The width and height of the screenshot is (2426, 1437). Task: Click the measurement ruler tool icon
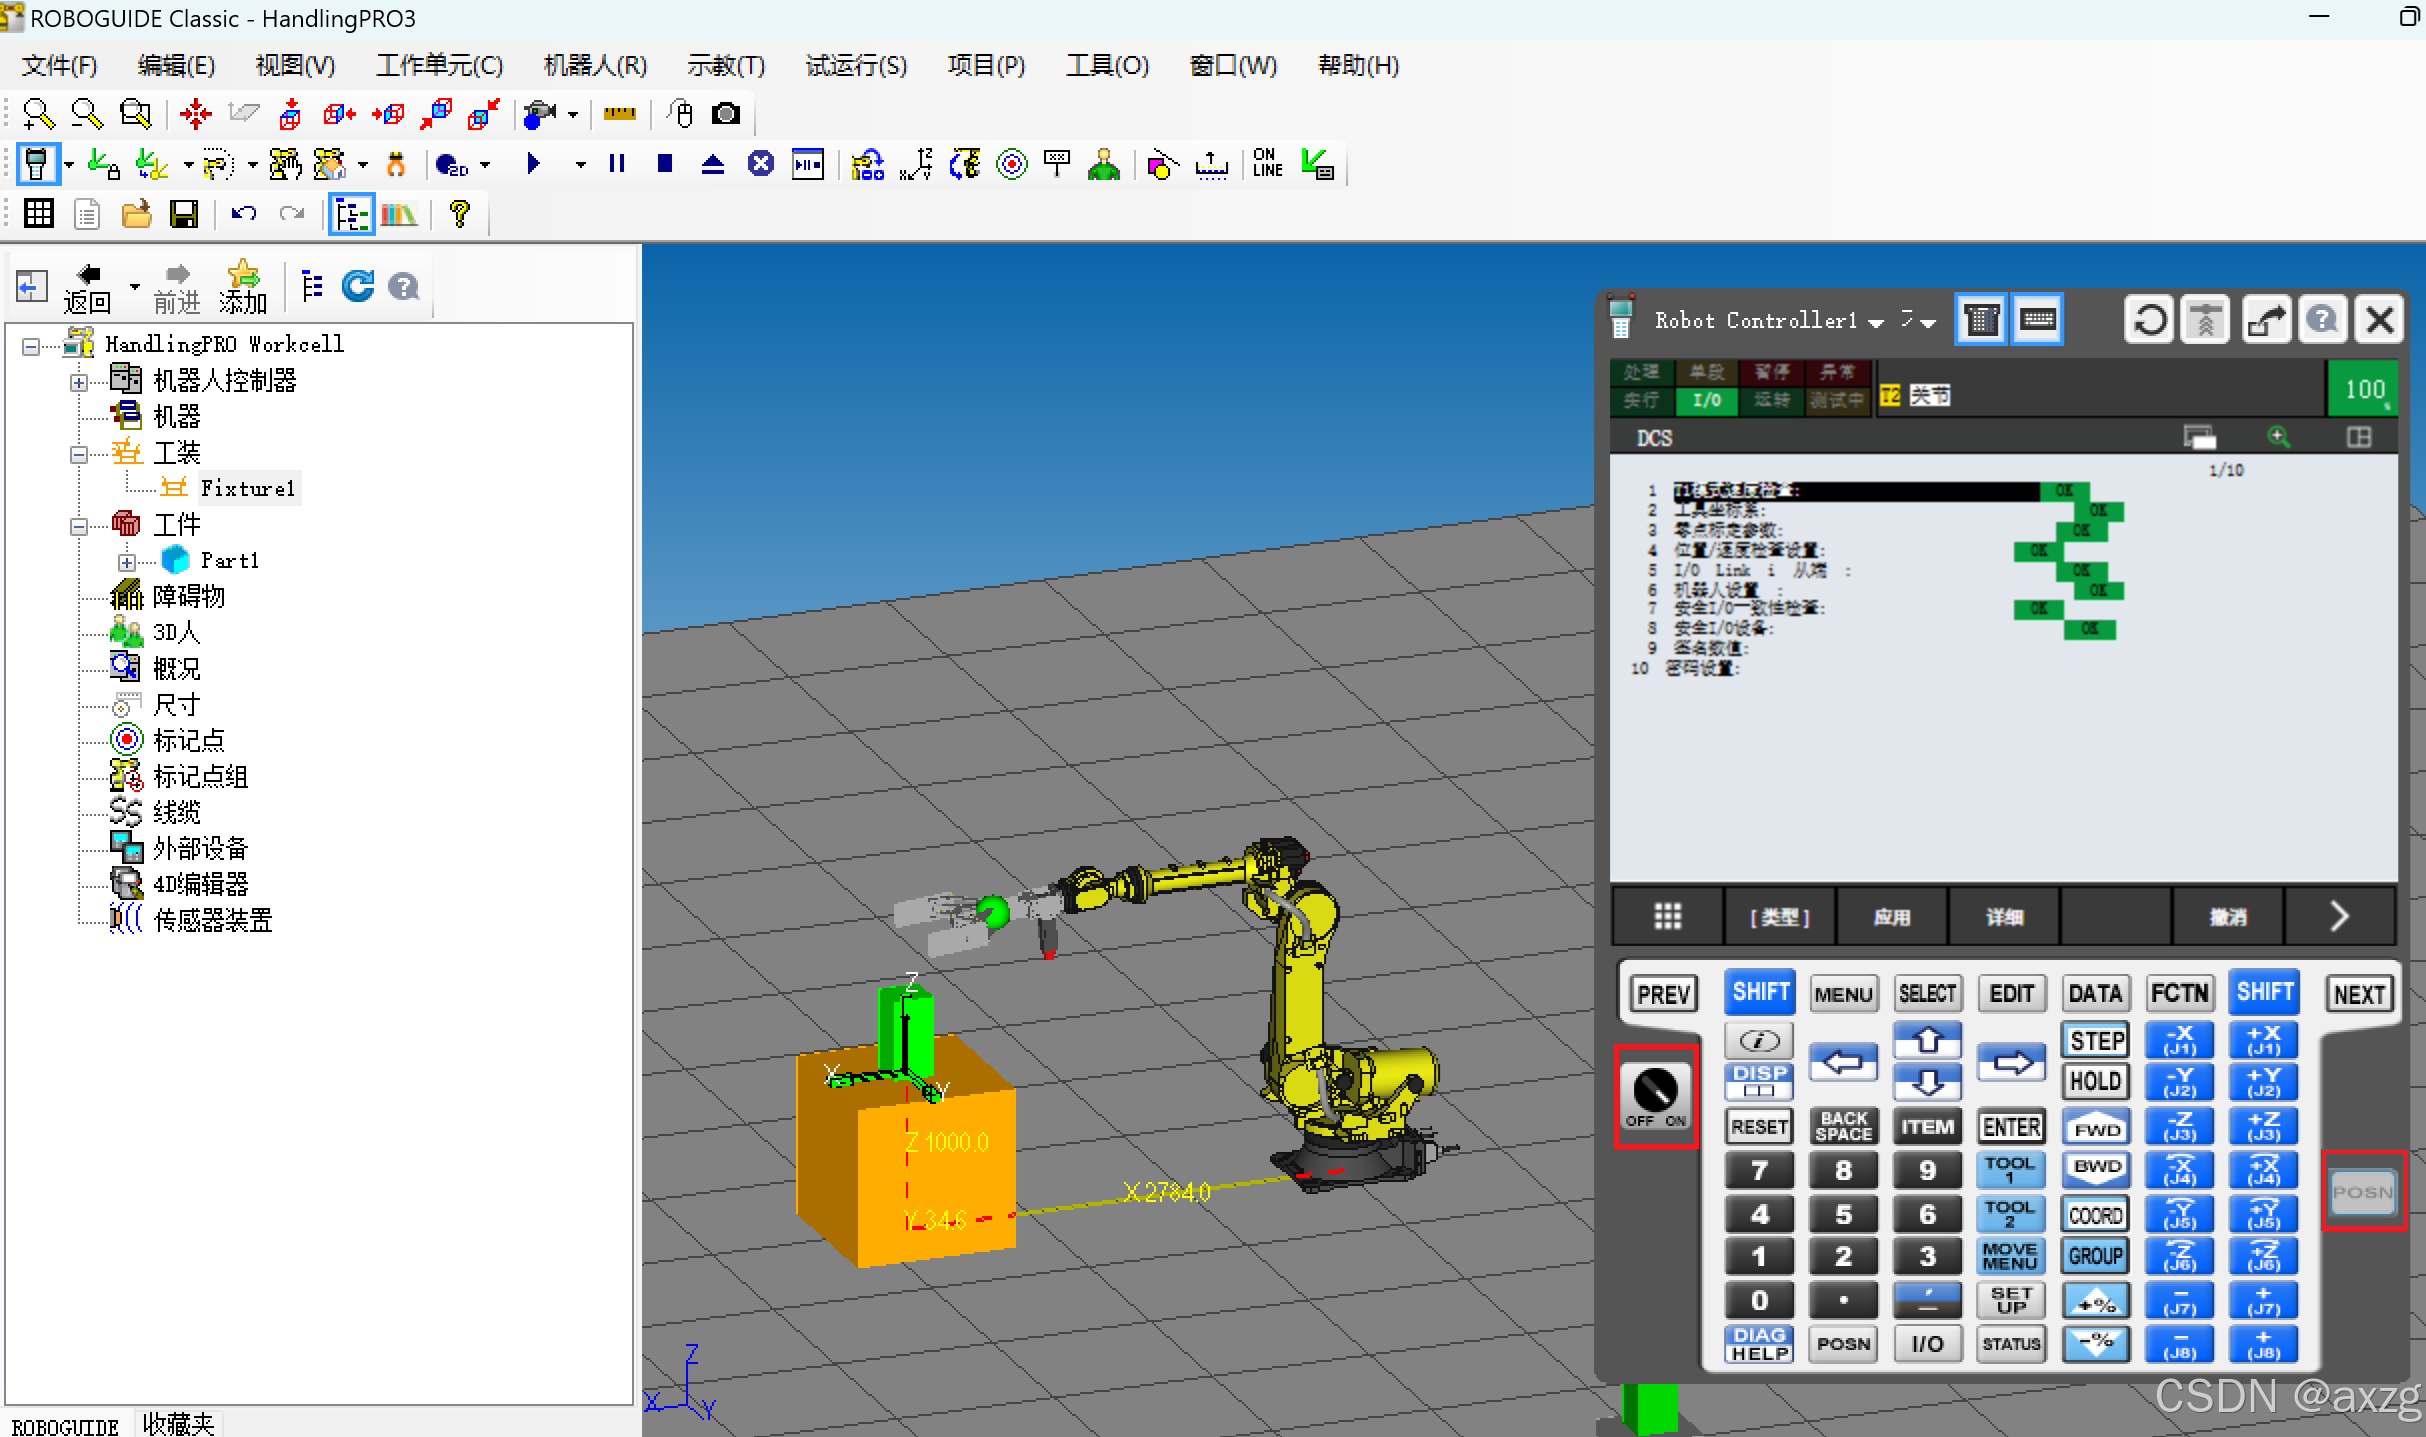point(619,114)
